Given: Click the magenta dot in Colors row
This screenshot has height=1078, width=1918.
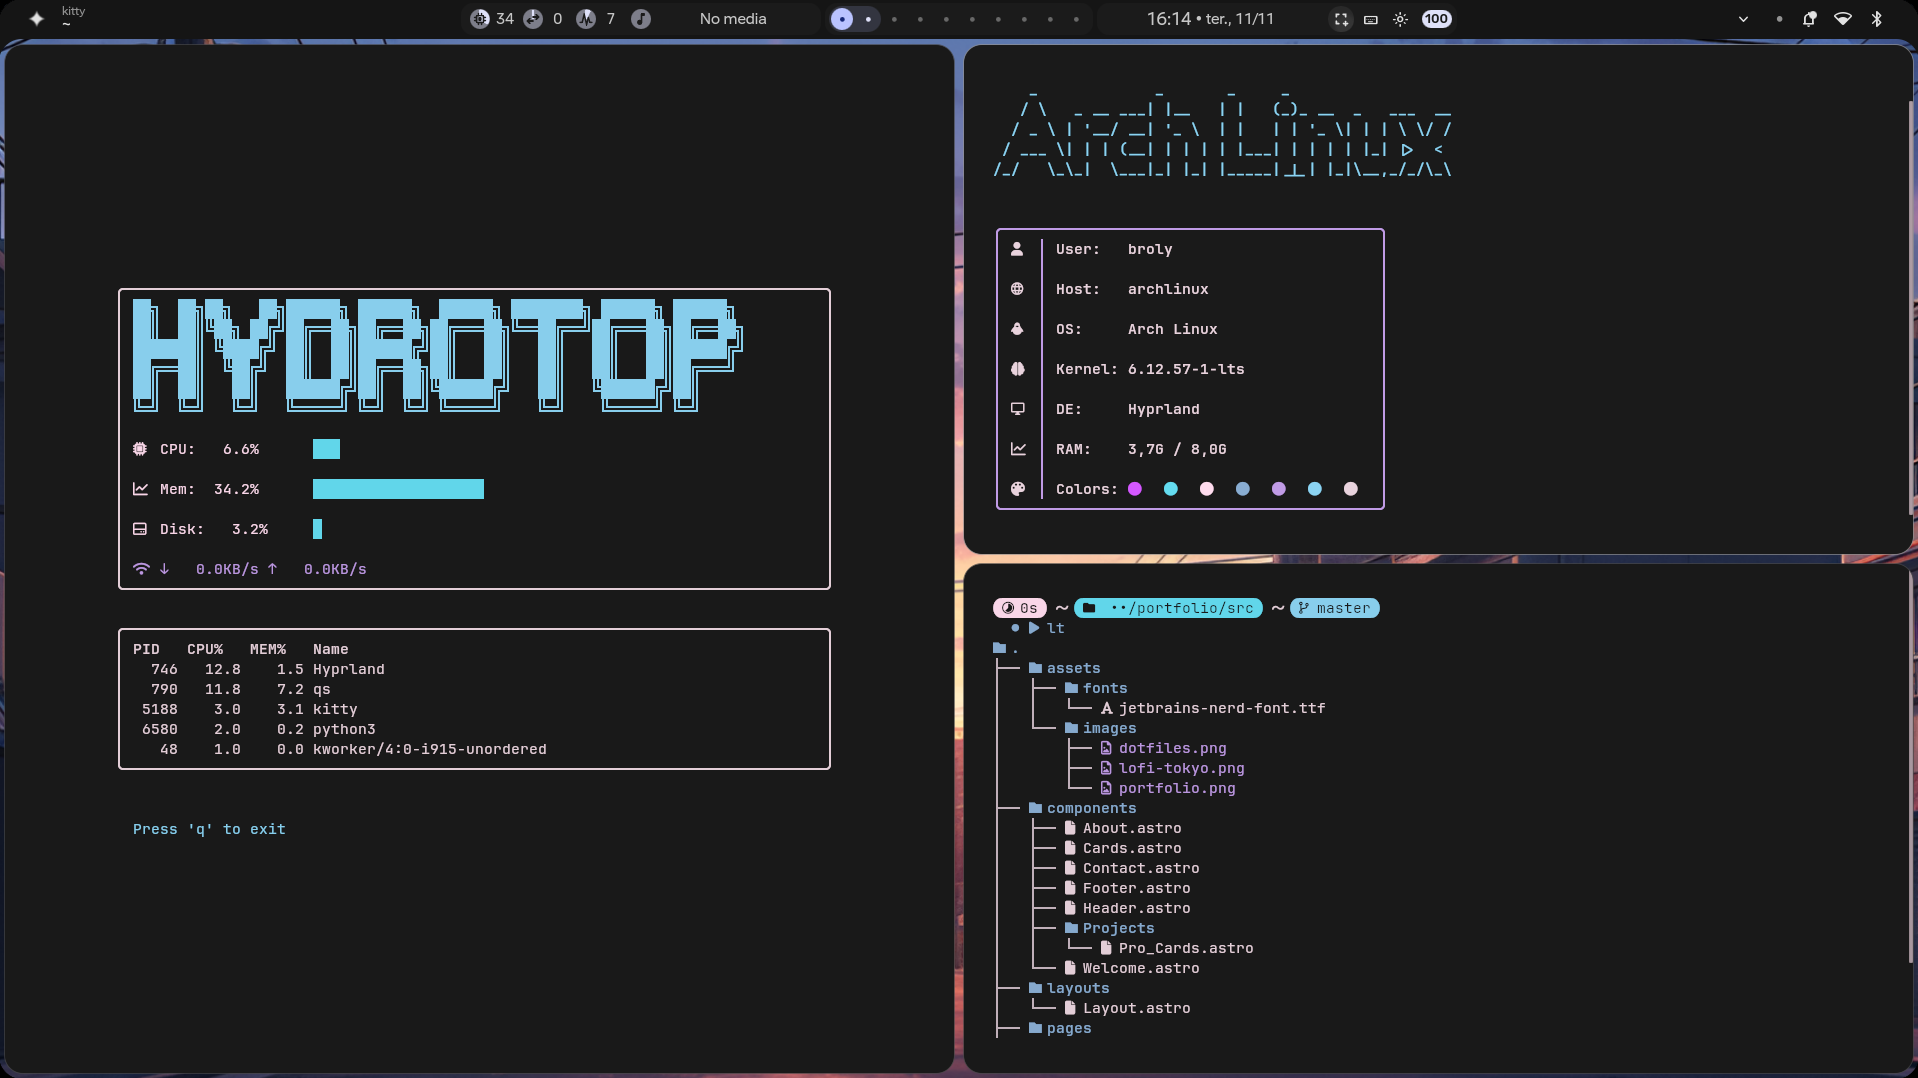Looking at the screenshot, I should point(1135,489).
